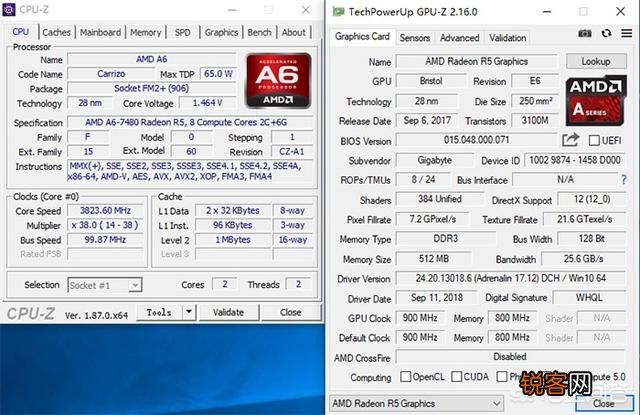
Task: Click the Tools button in CPU-Z
Action: pos(159,312)
